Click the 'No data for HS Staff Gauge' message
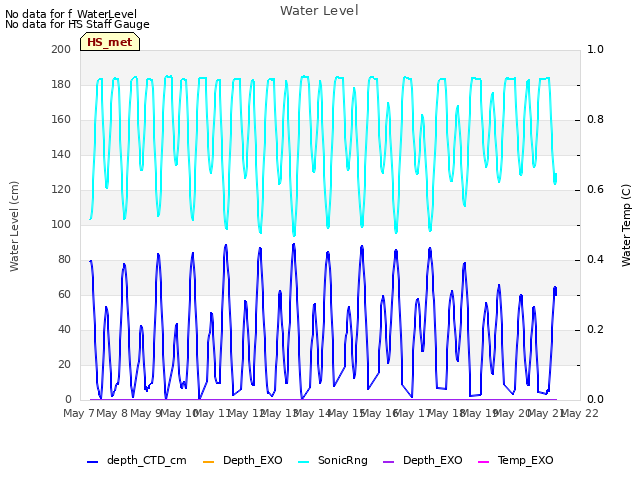This screenshot has width=640, height=480. pyautogui.click(x=77, y=24)
